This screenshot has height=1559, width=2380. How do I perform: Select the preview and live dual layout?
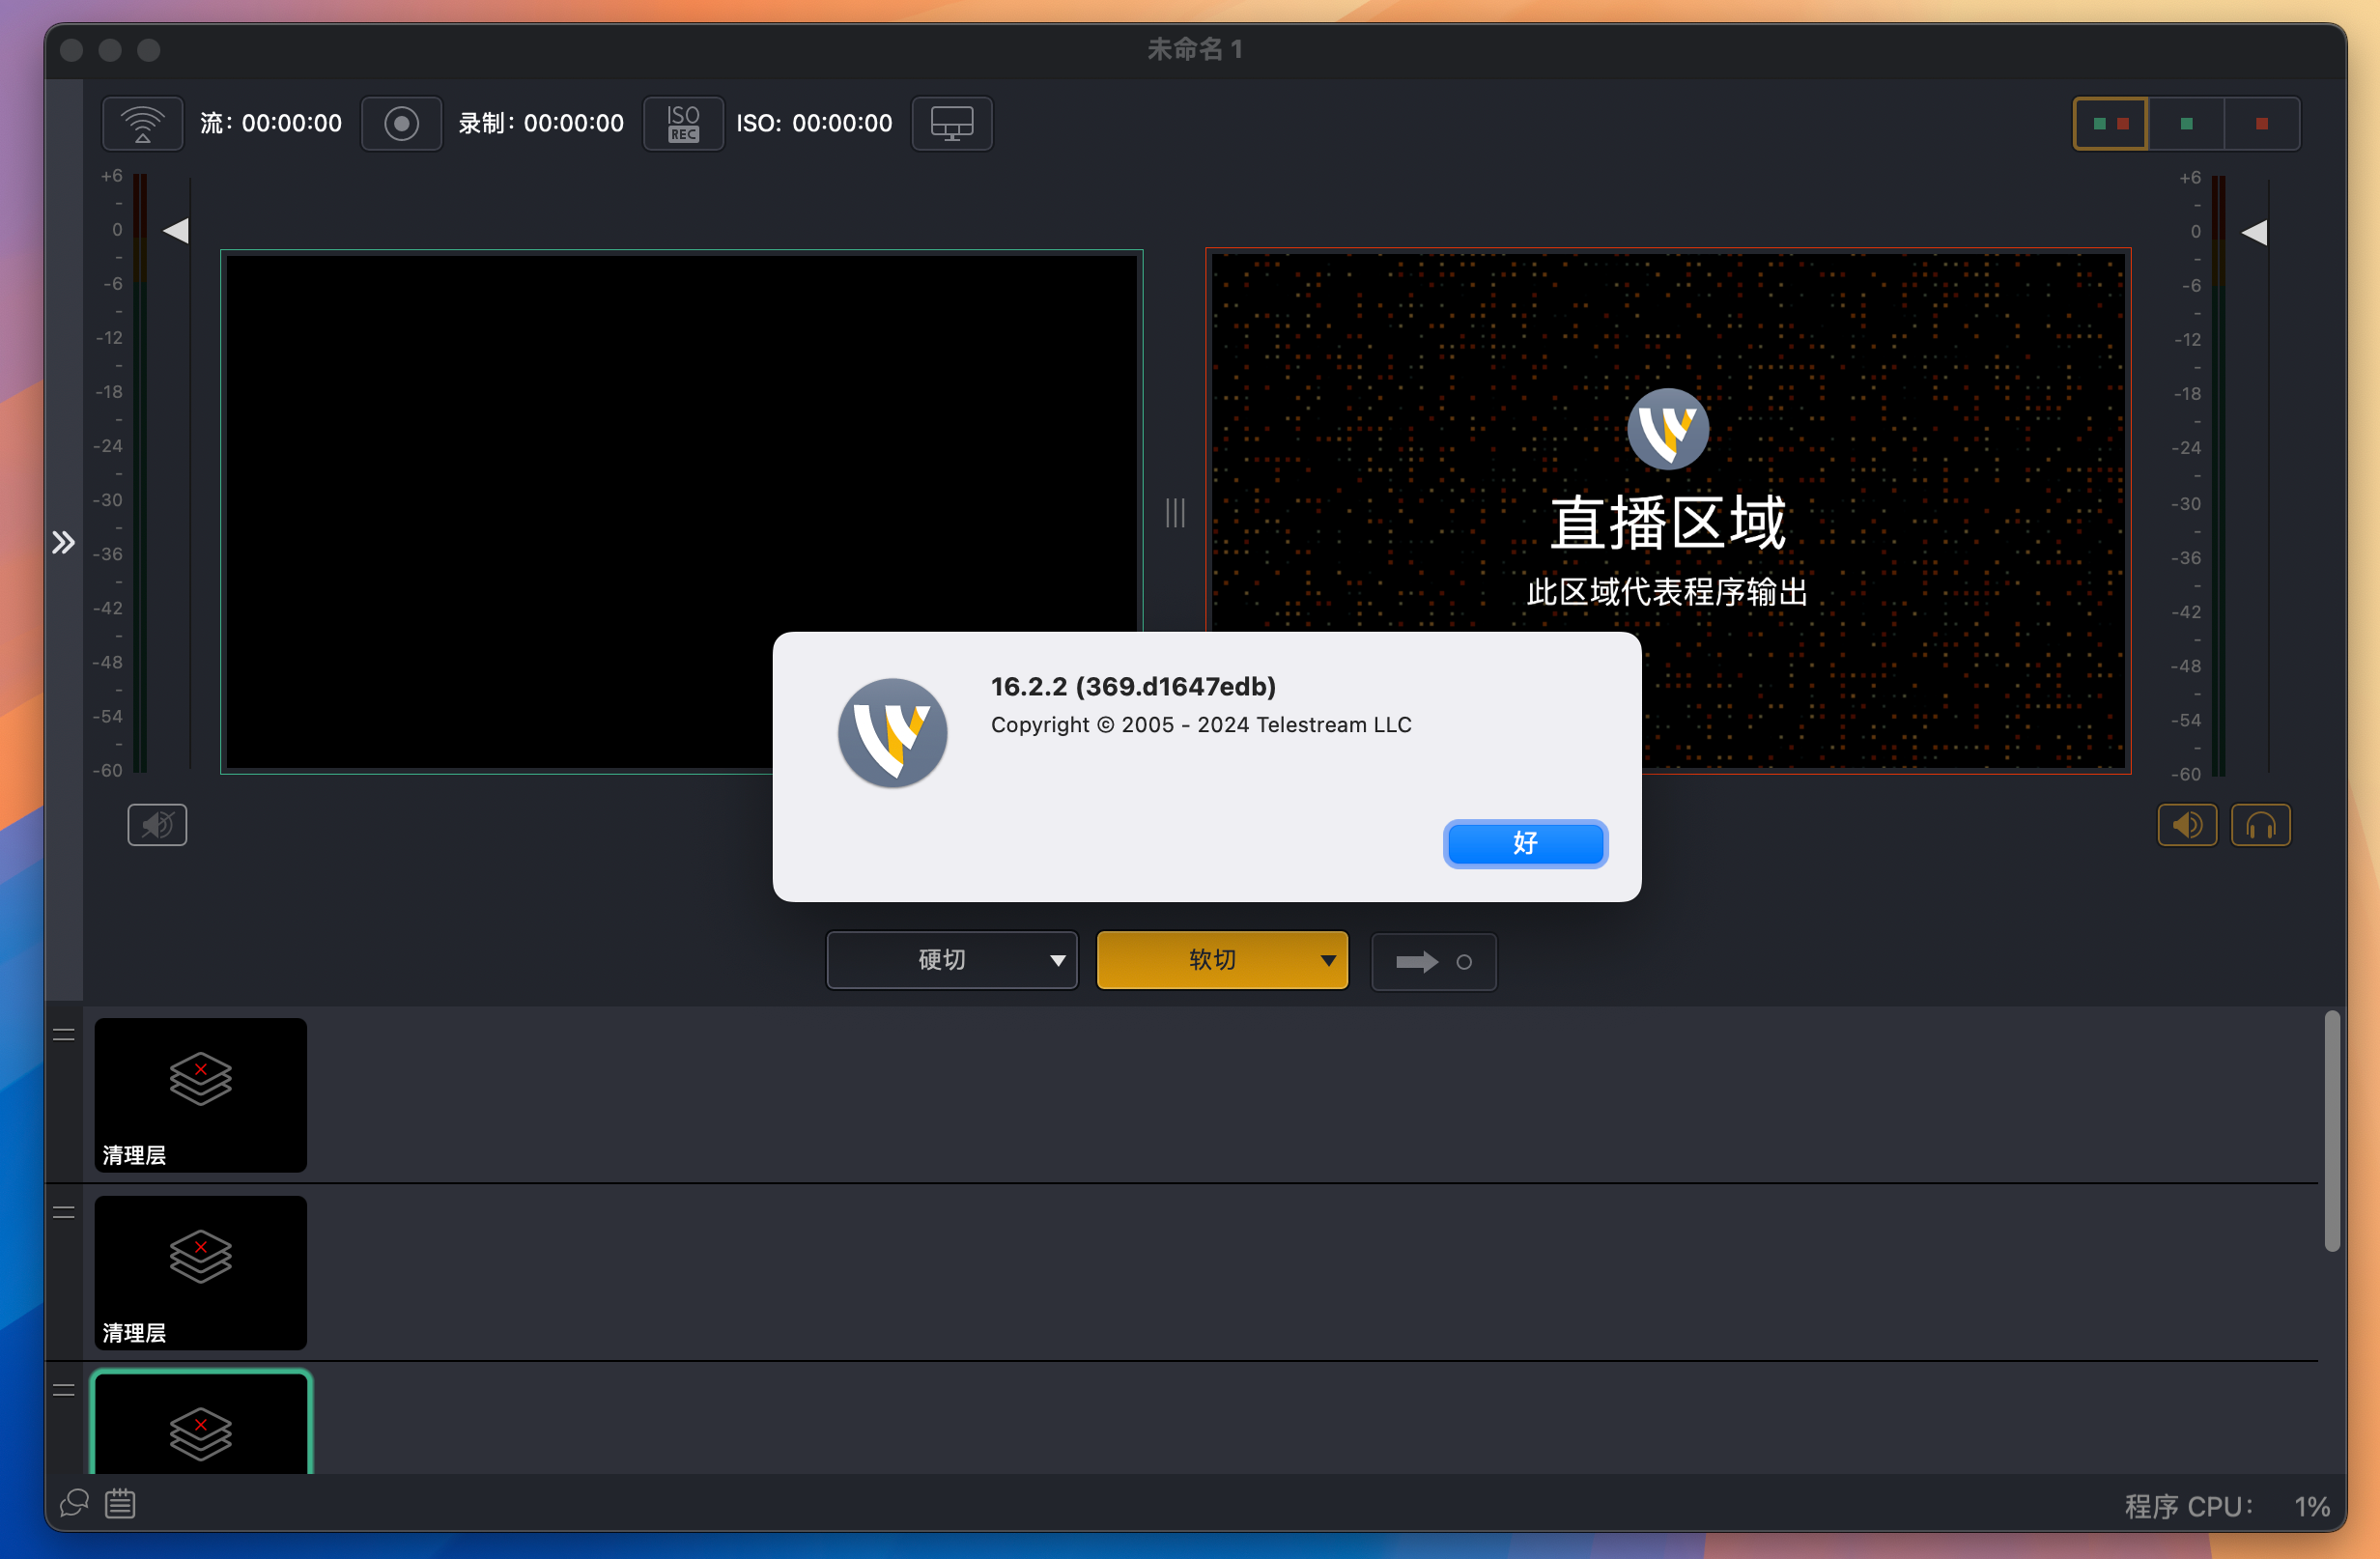2110,124
